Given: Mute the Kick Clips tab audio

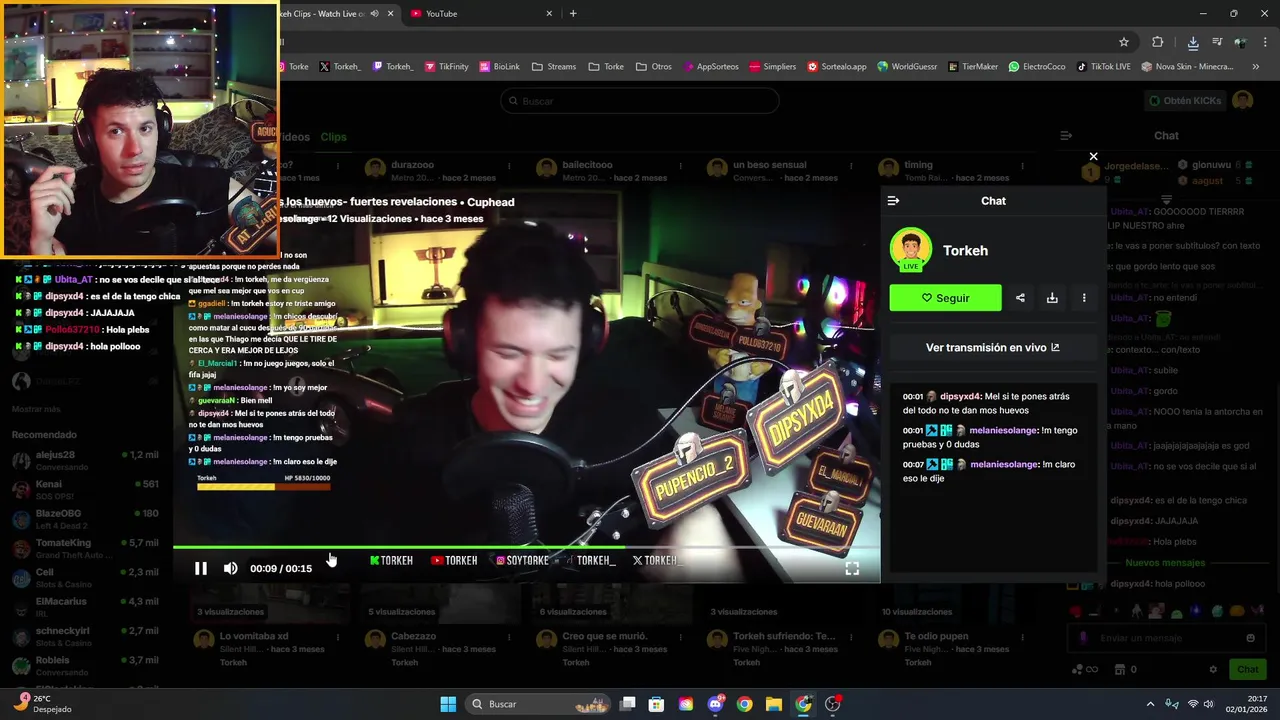Looking at the screenshot, I should [375, 13].
